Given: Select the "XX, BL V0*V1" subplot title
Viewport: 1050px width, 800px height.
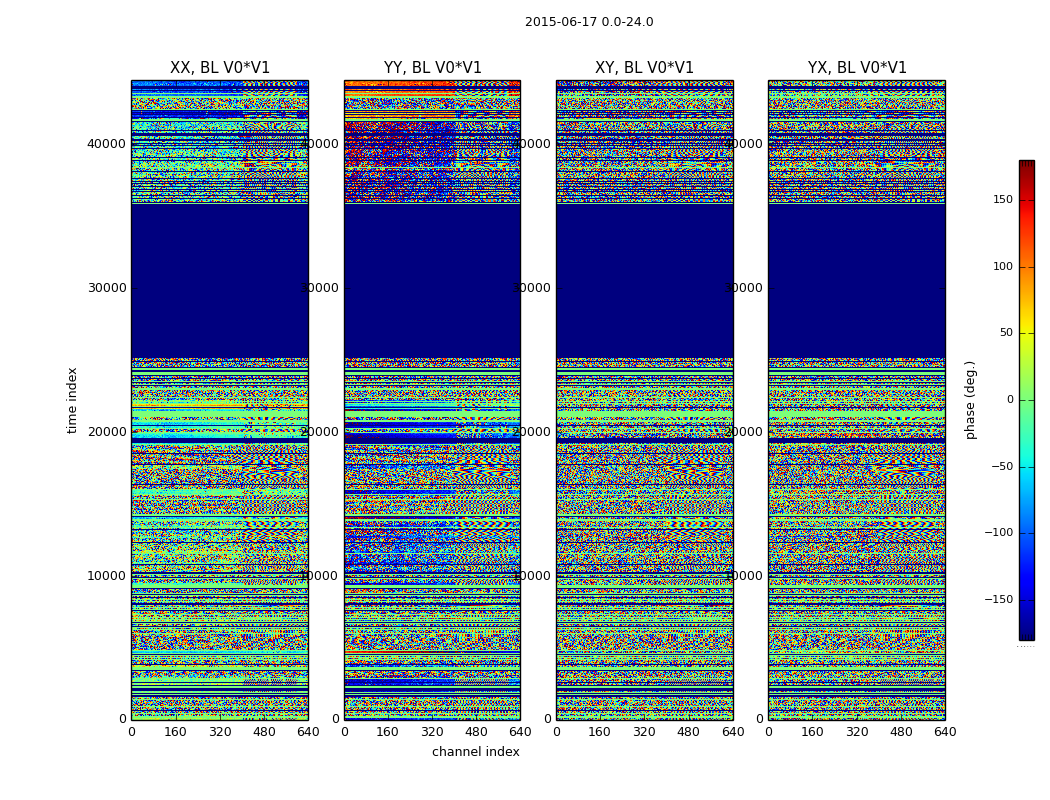Looking at the screenshot, I should (220, 68).
